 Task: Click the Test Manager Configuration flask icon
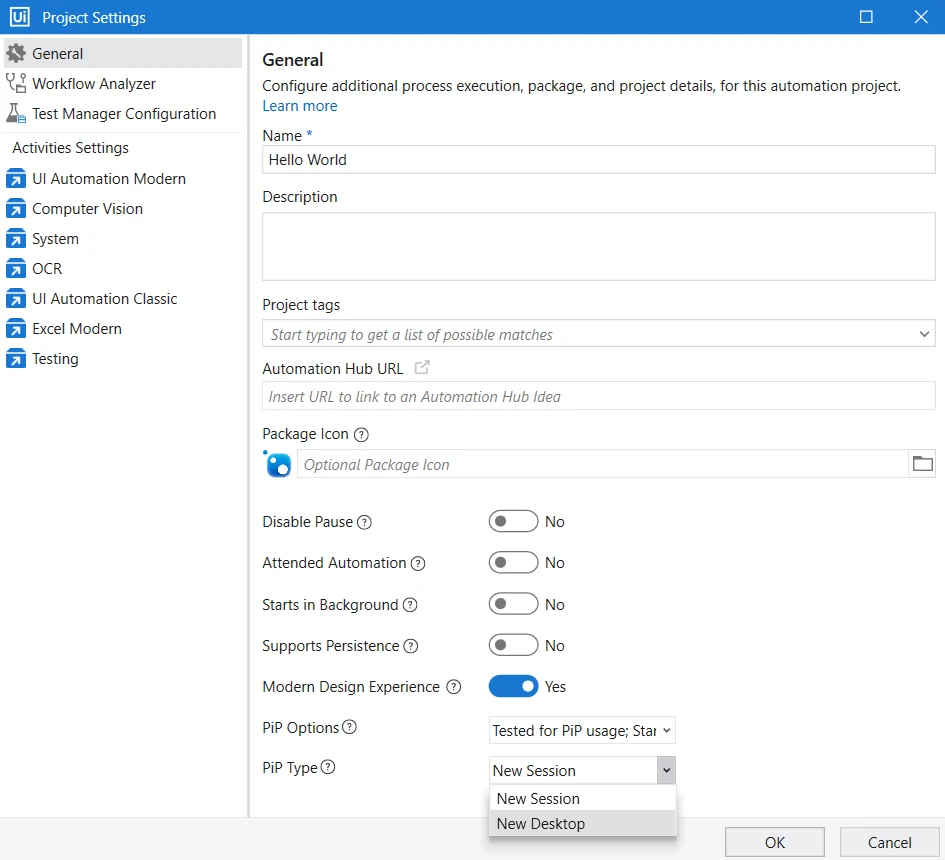16,113
